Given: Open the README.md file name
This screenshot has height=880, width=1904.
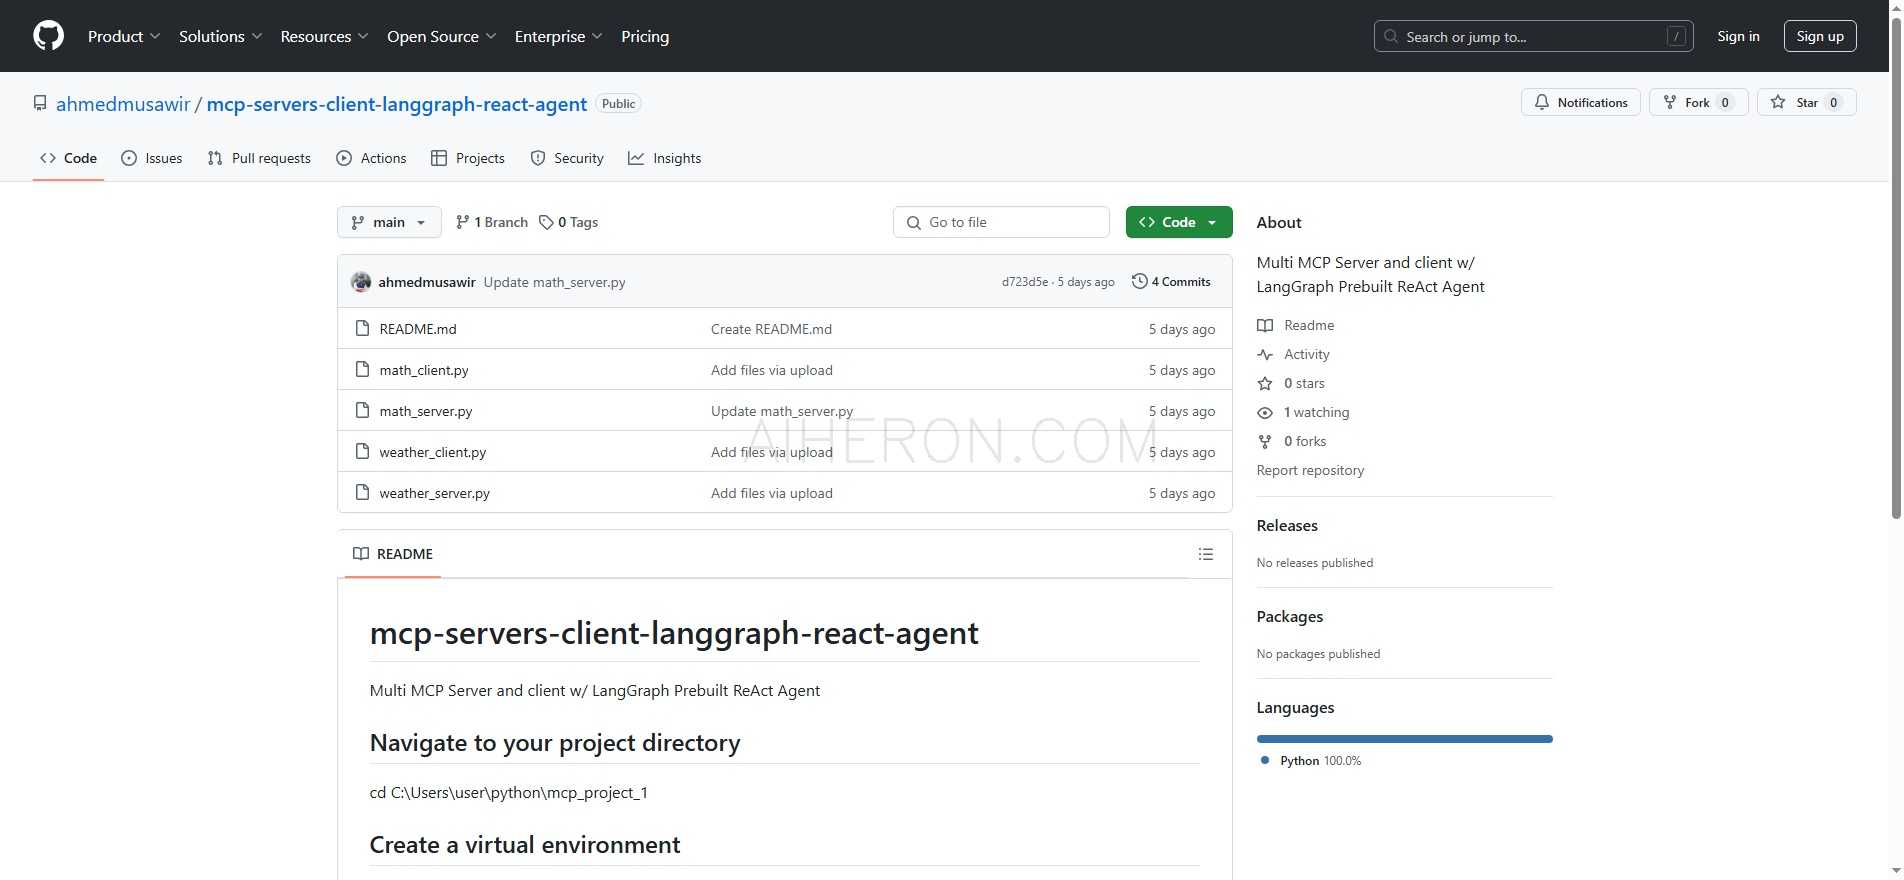Looking at the screenshot, I should [x=418, y=329].
